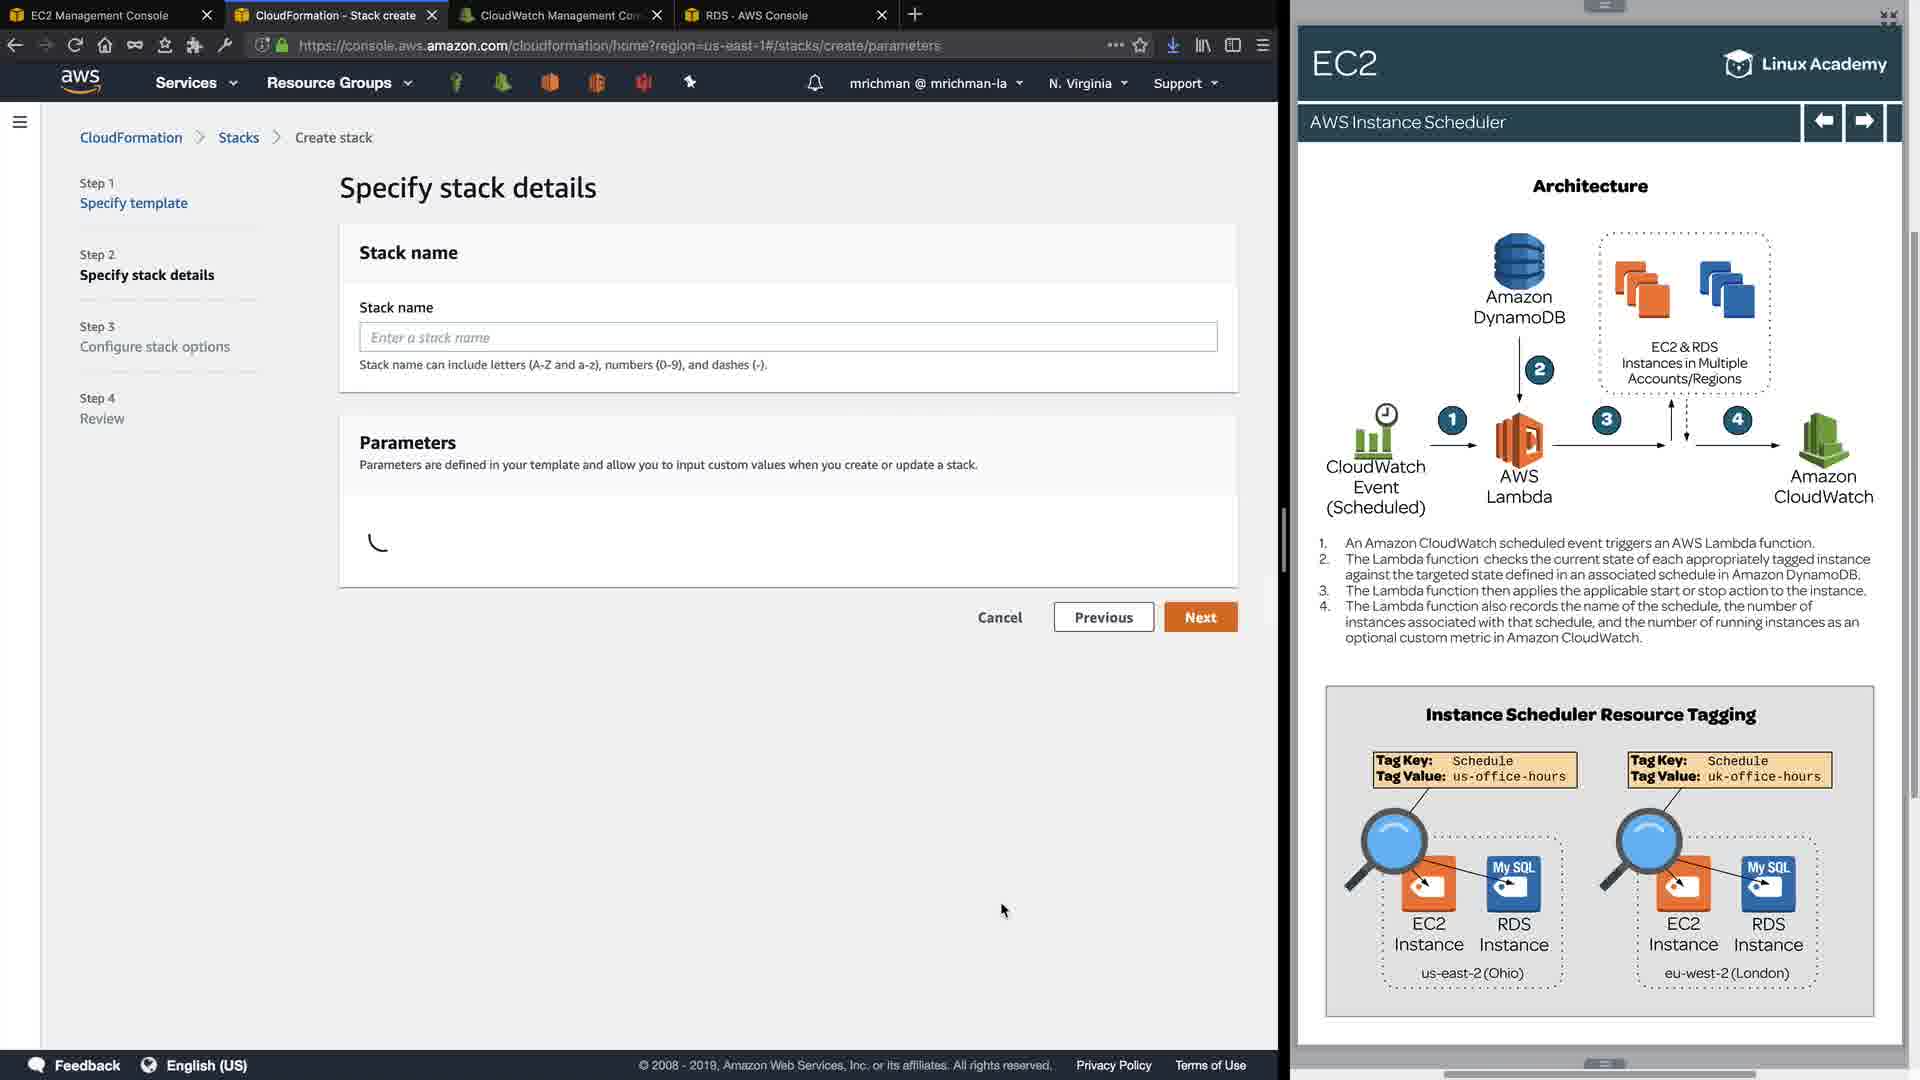Click the browser home icon

[105, 45]
